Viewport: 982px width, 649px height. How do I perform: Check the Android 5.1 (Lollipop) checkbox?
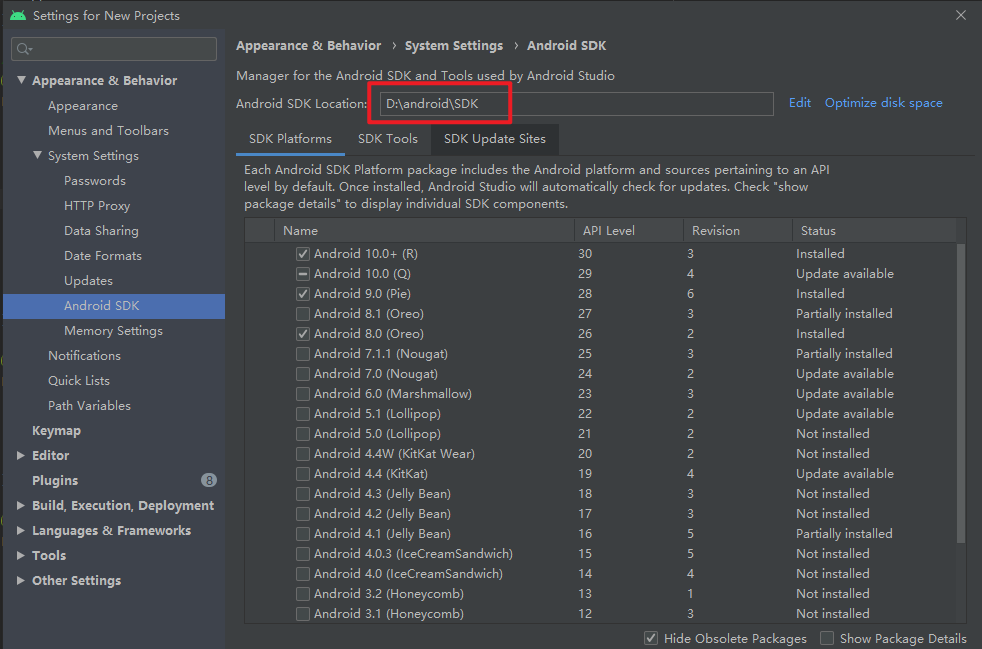pos(302,414)
